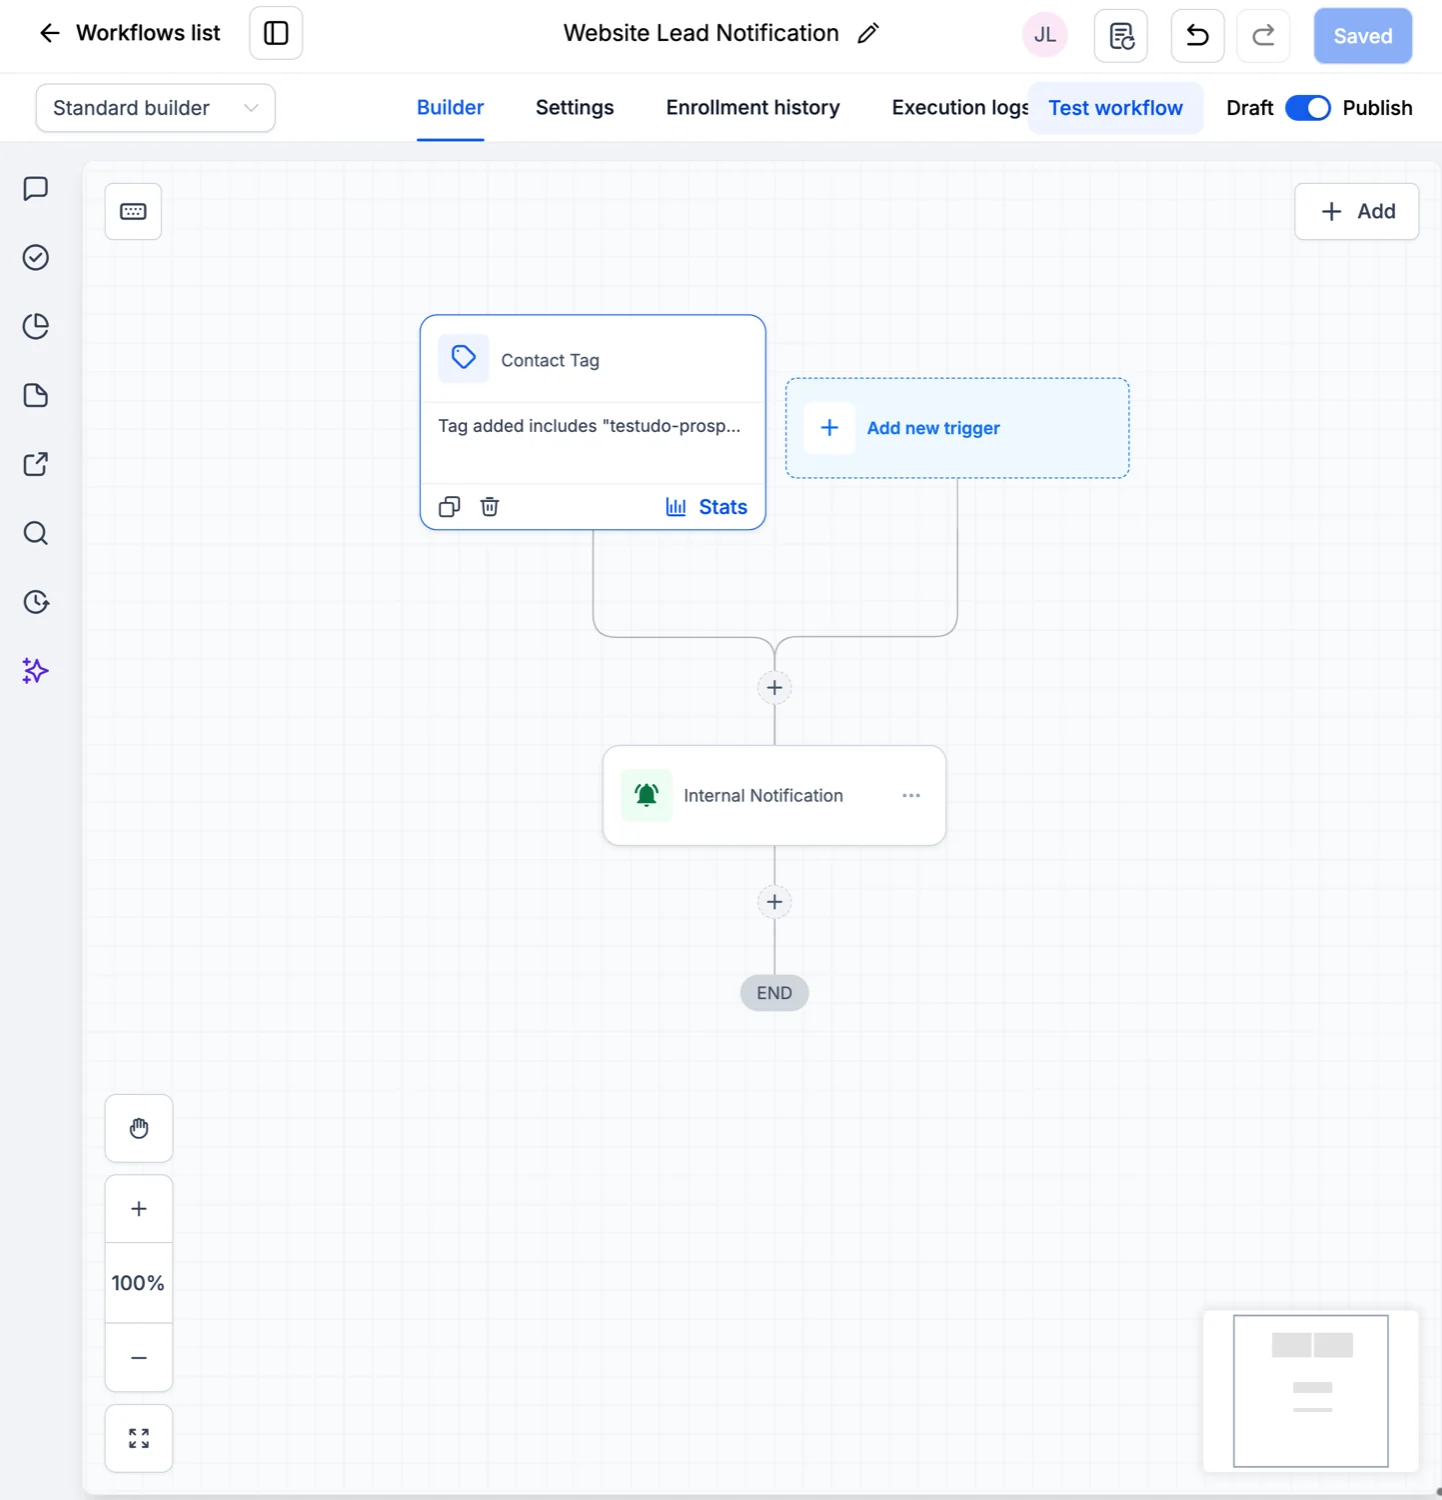Open the Internal Notification three-dot menu
1442x1500 pixels.
(x=911, y=796)
